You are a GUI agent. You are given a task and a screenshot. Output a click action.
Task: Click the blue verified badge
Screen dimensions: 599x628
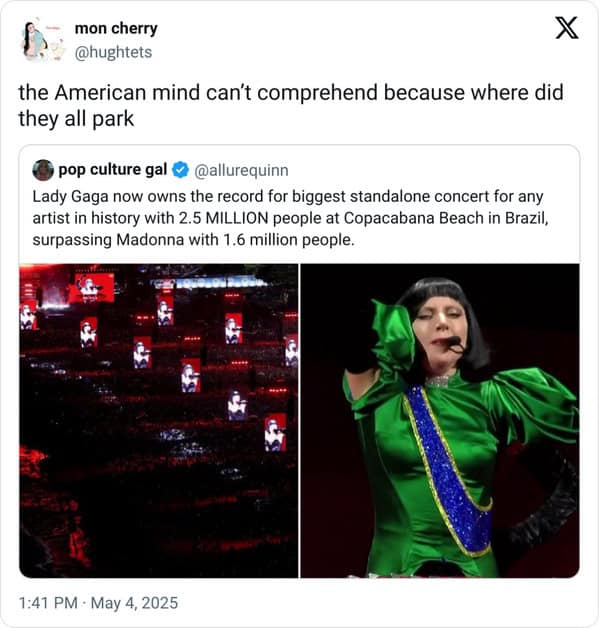[180, 170]
